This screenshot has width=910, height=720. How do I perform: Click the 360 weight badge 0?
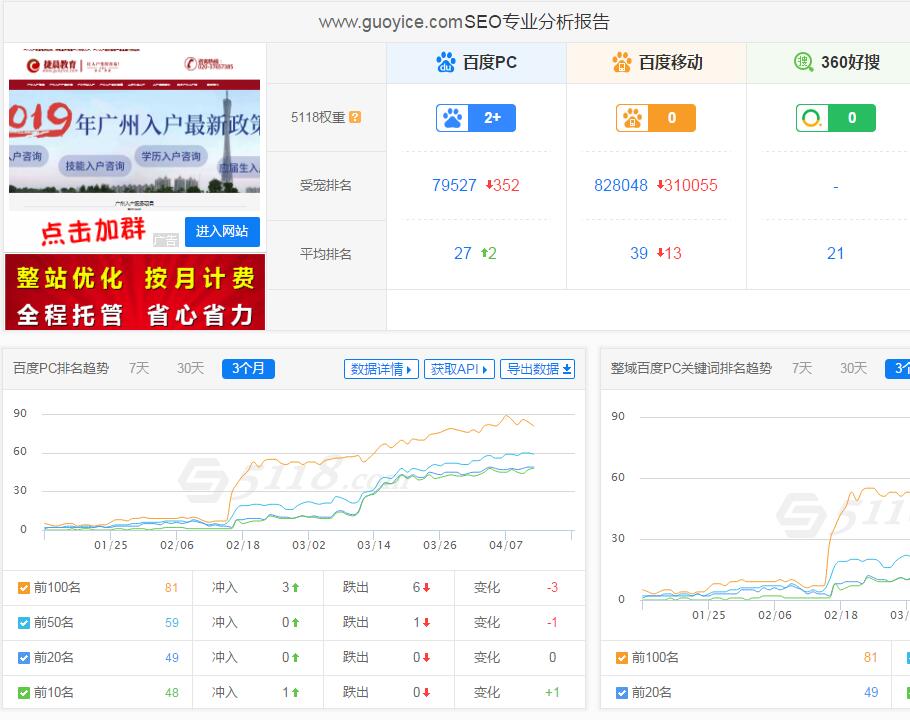coord(836,118)
